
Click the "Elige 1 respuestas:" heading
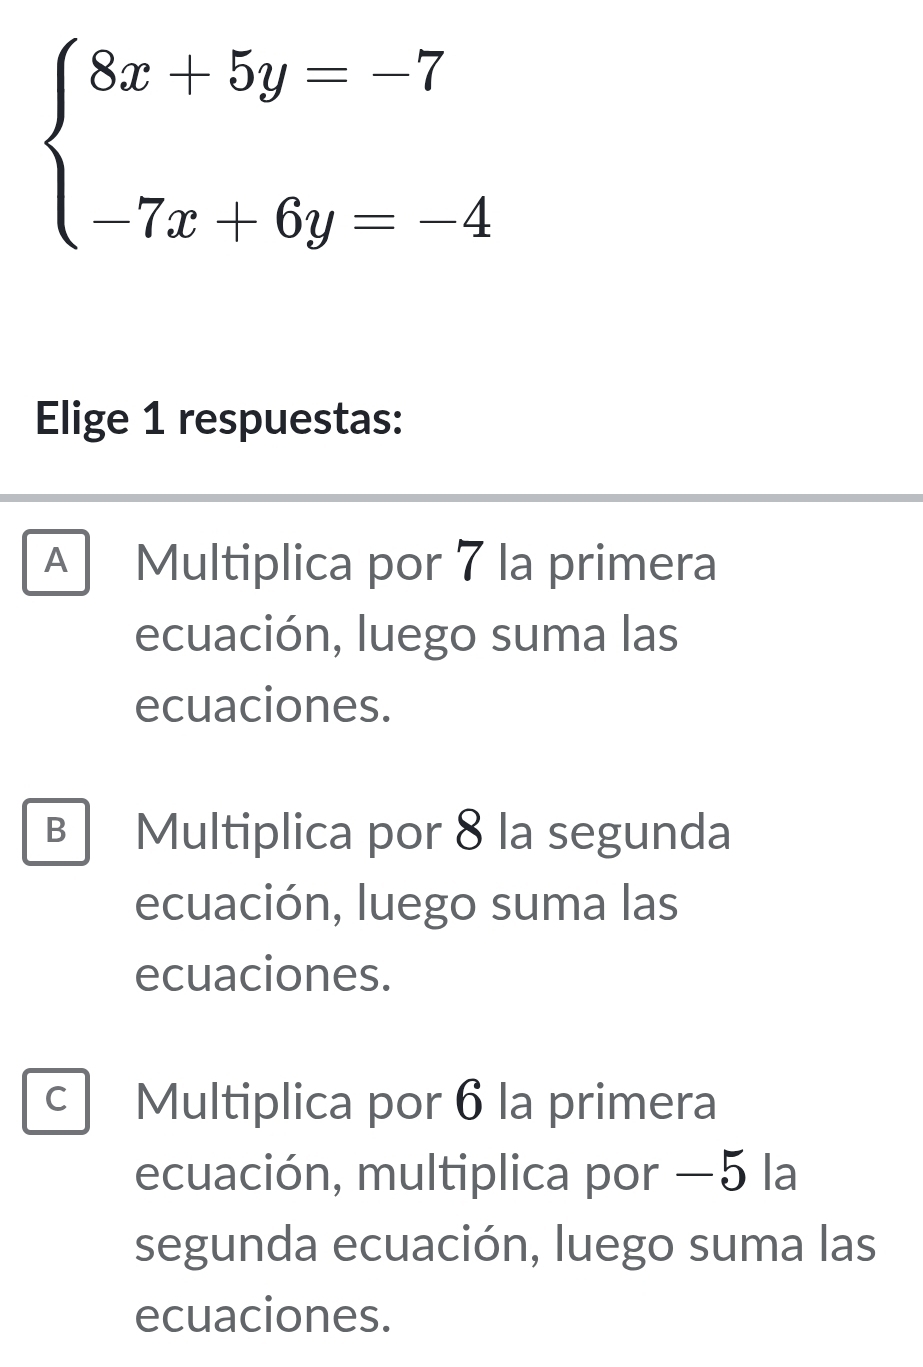[x=220, y=420]
